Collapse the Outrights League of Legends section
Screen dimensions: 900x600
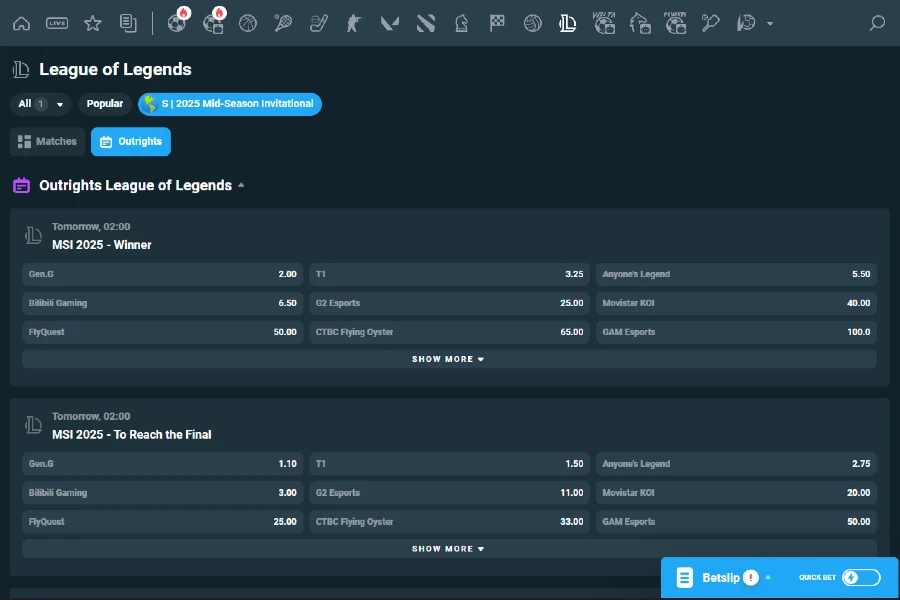click(x=240, y=186)
